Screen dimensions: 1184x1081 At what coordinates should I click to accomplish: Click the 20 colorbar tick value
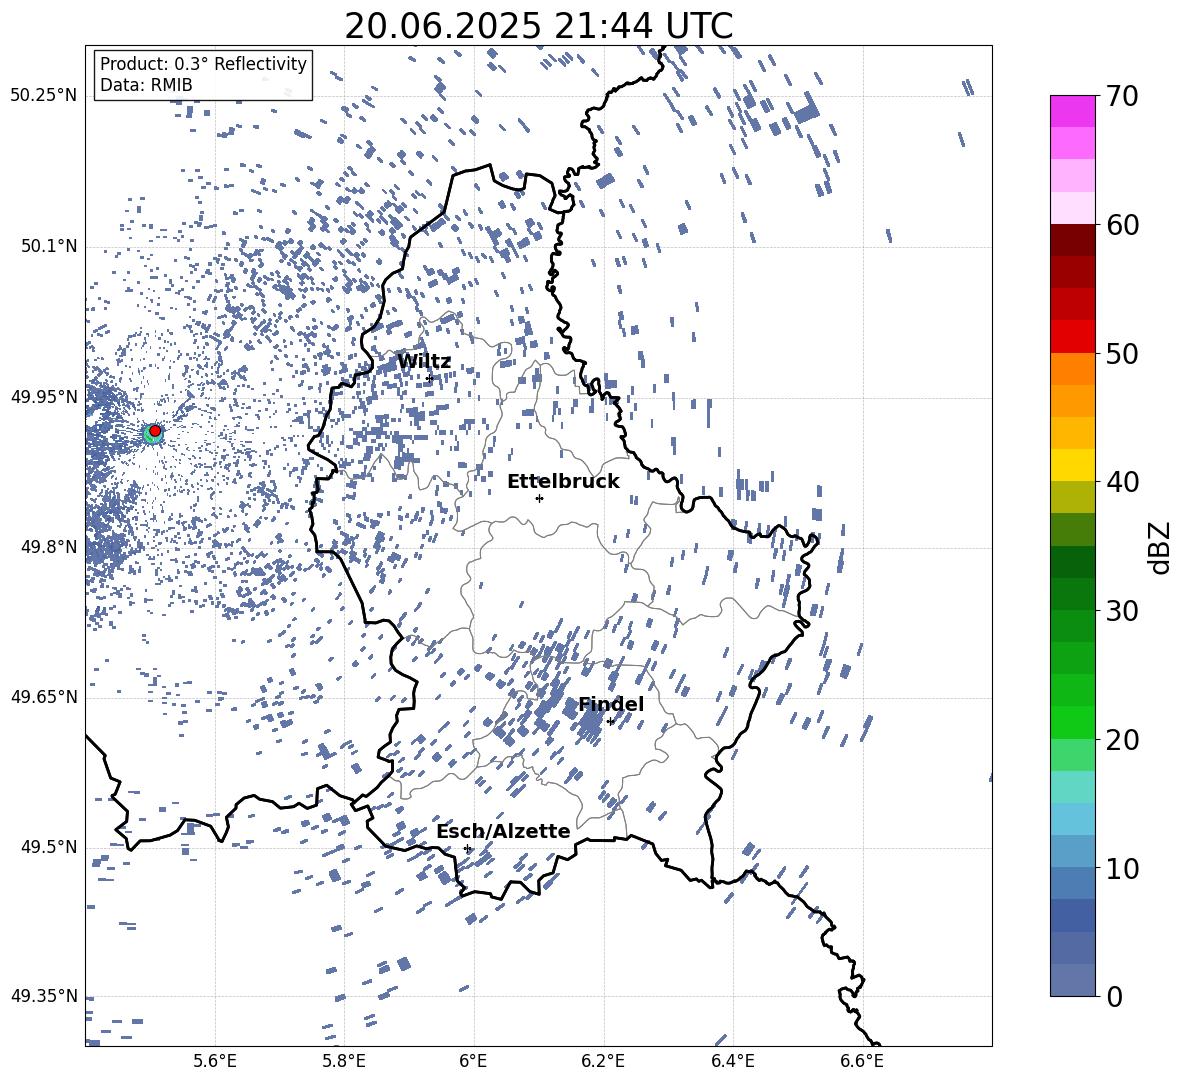pyautogui.click(x=1122, y=739)
